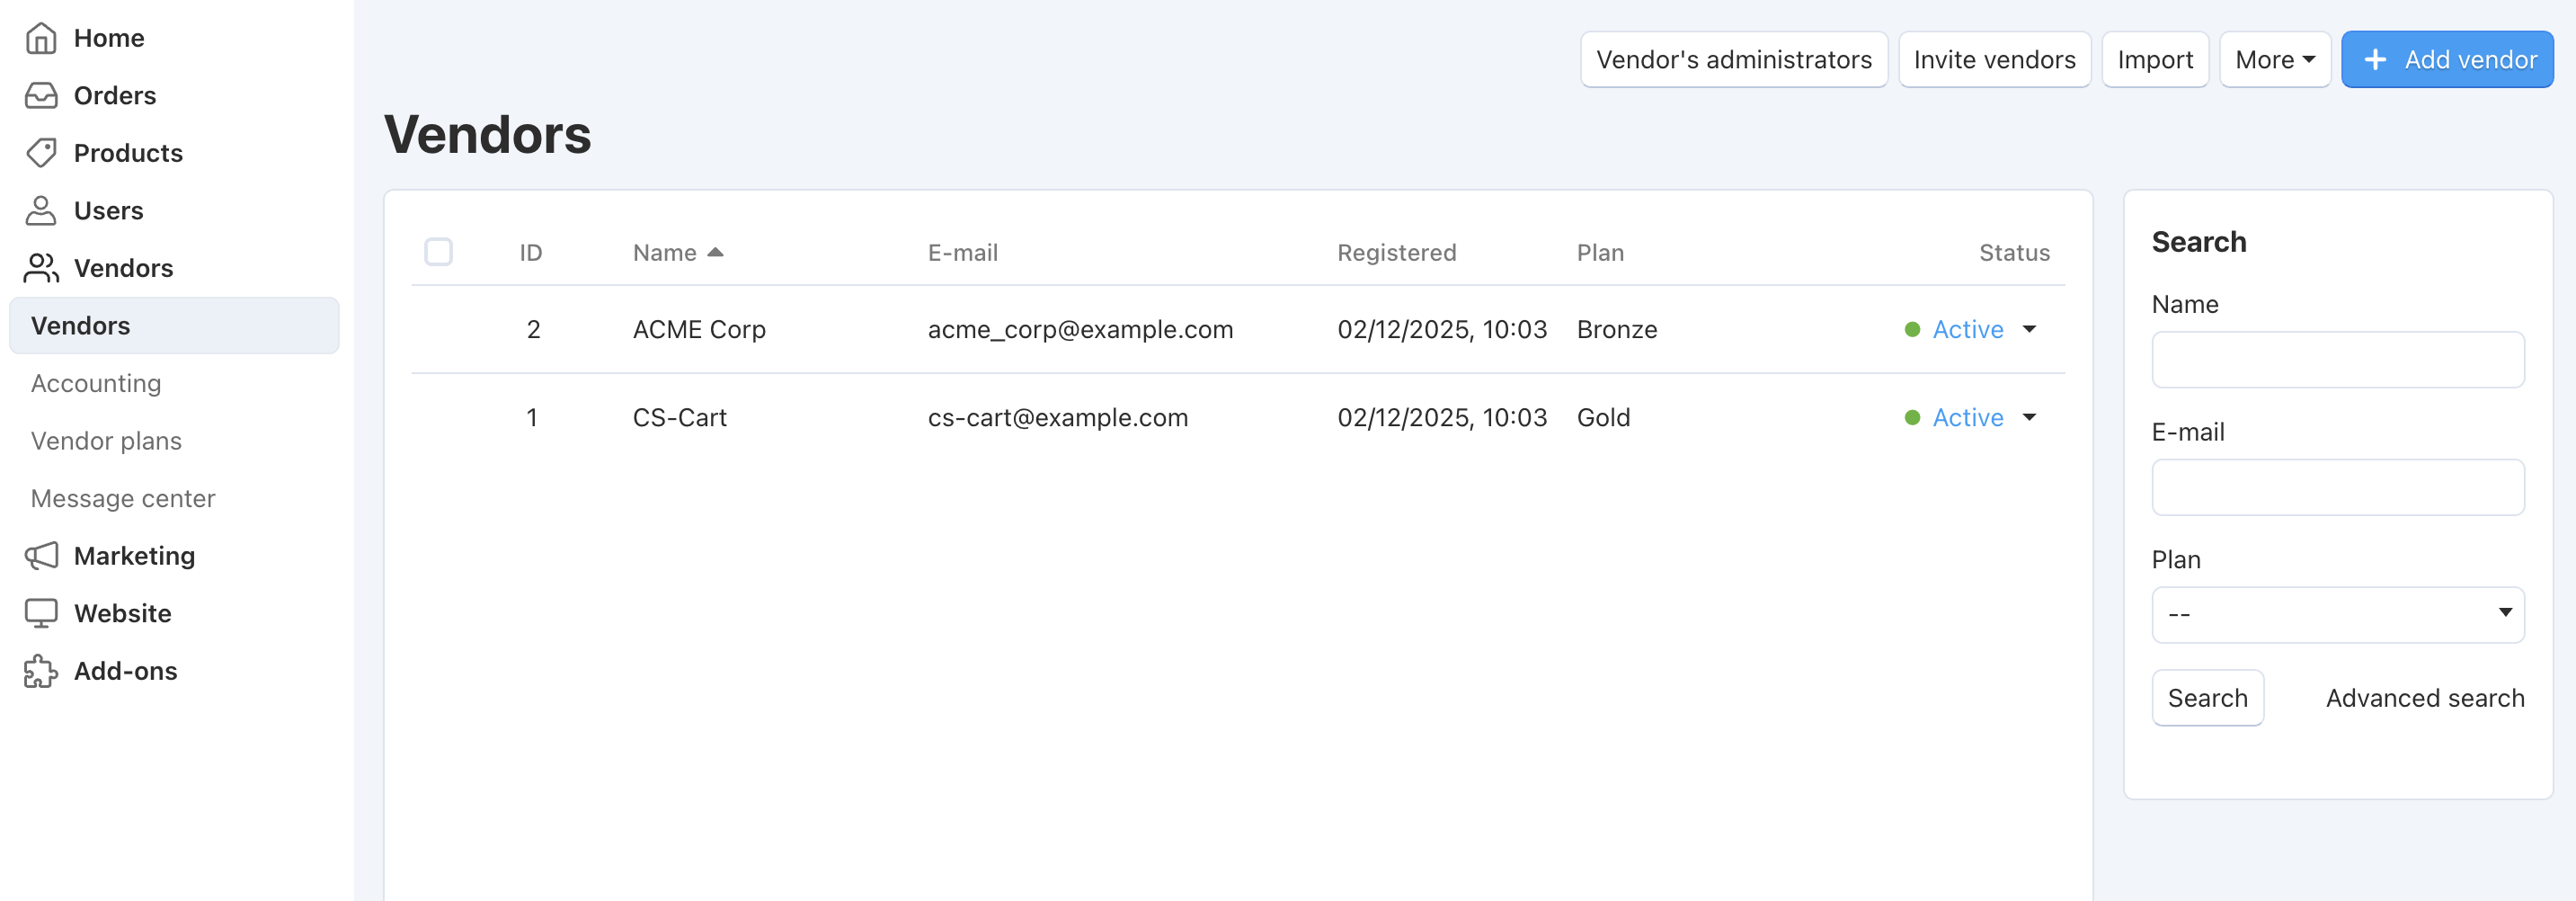Click the Add-ons puzzle piece icon

(41, 671)
